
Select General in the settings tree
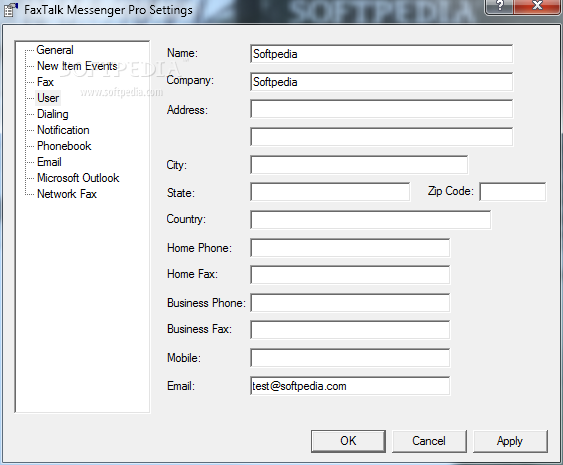55,50
